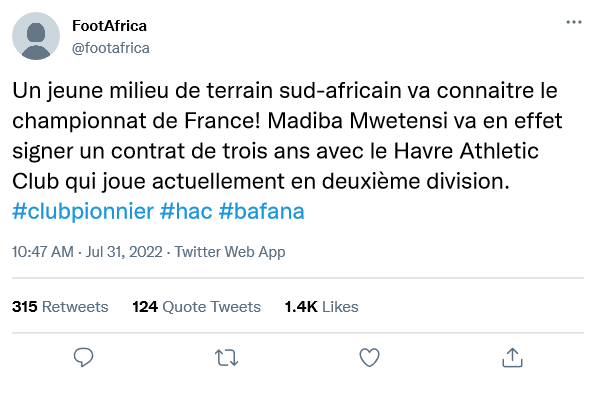This screenshot has height=394, width=596.
Task: Open the #bafana hashtag
Action: (262, 211)
